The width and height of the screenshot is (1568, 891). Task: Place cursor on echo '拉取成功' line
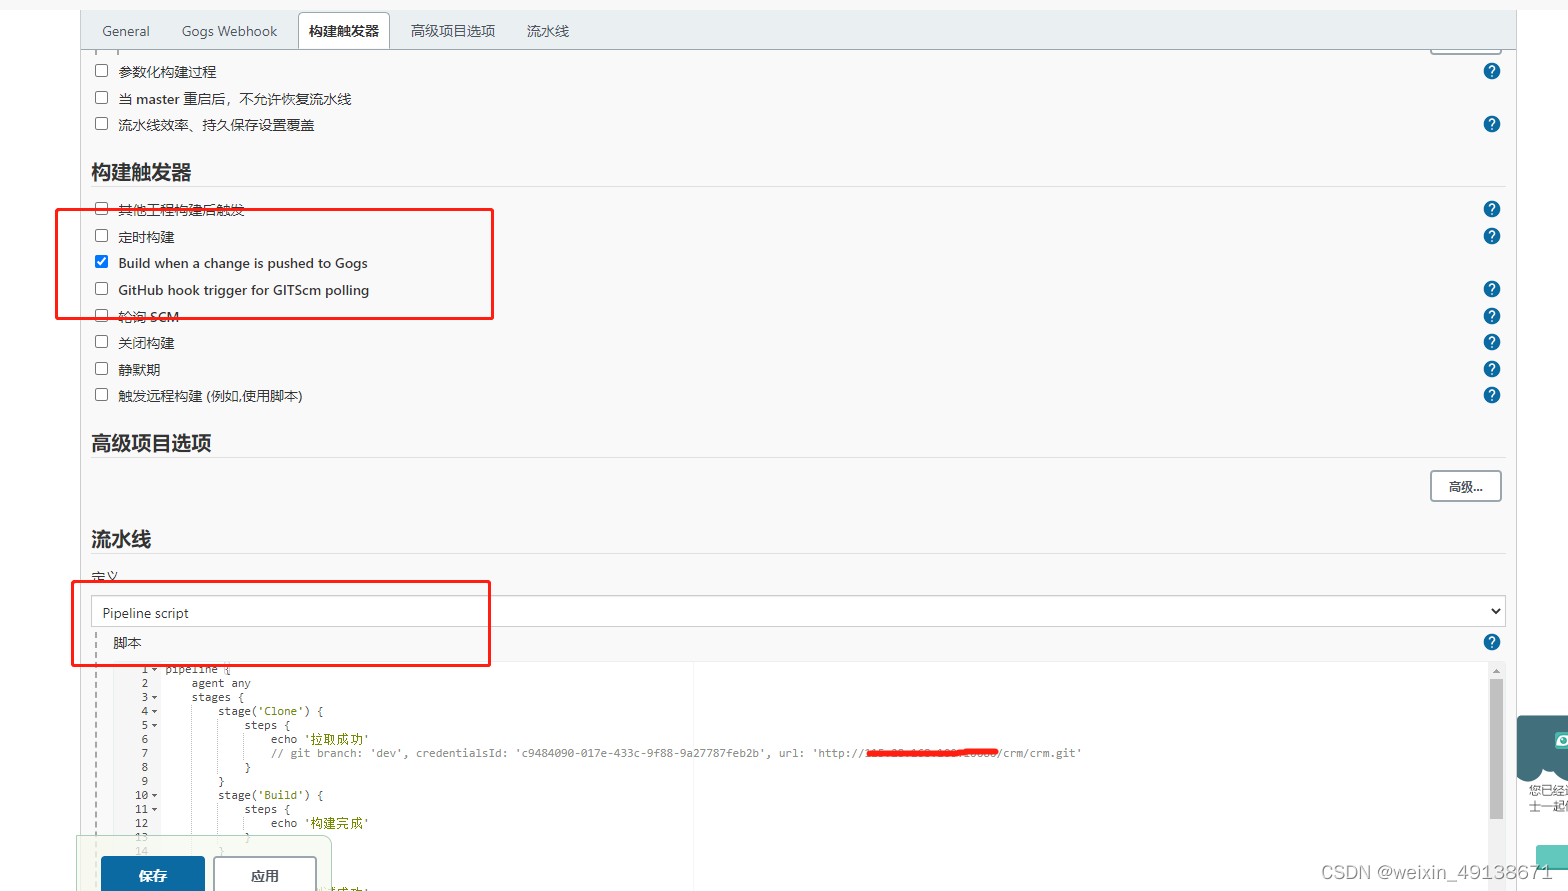(x=320, y=739)
